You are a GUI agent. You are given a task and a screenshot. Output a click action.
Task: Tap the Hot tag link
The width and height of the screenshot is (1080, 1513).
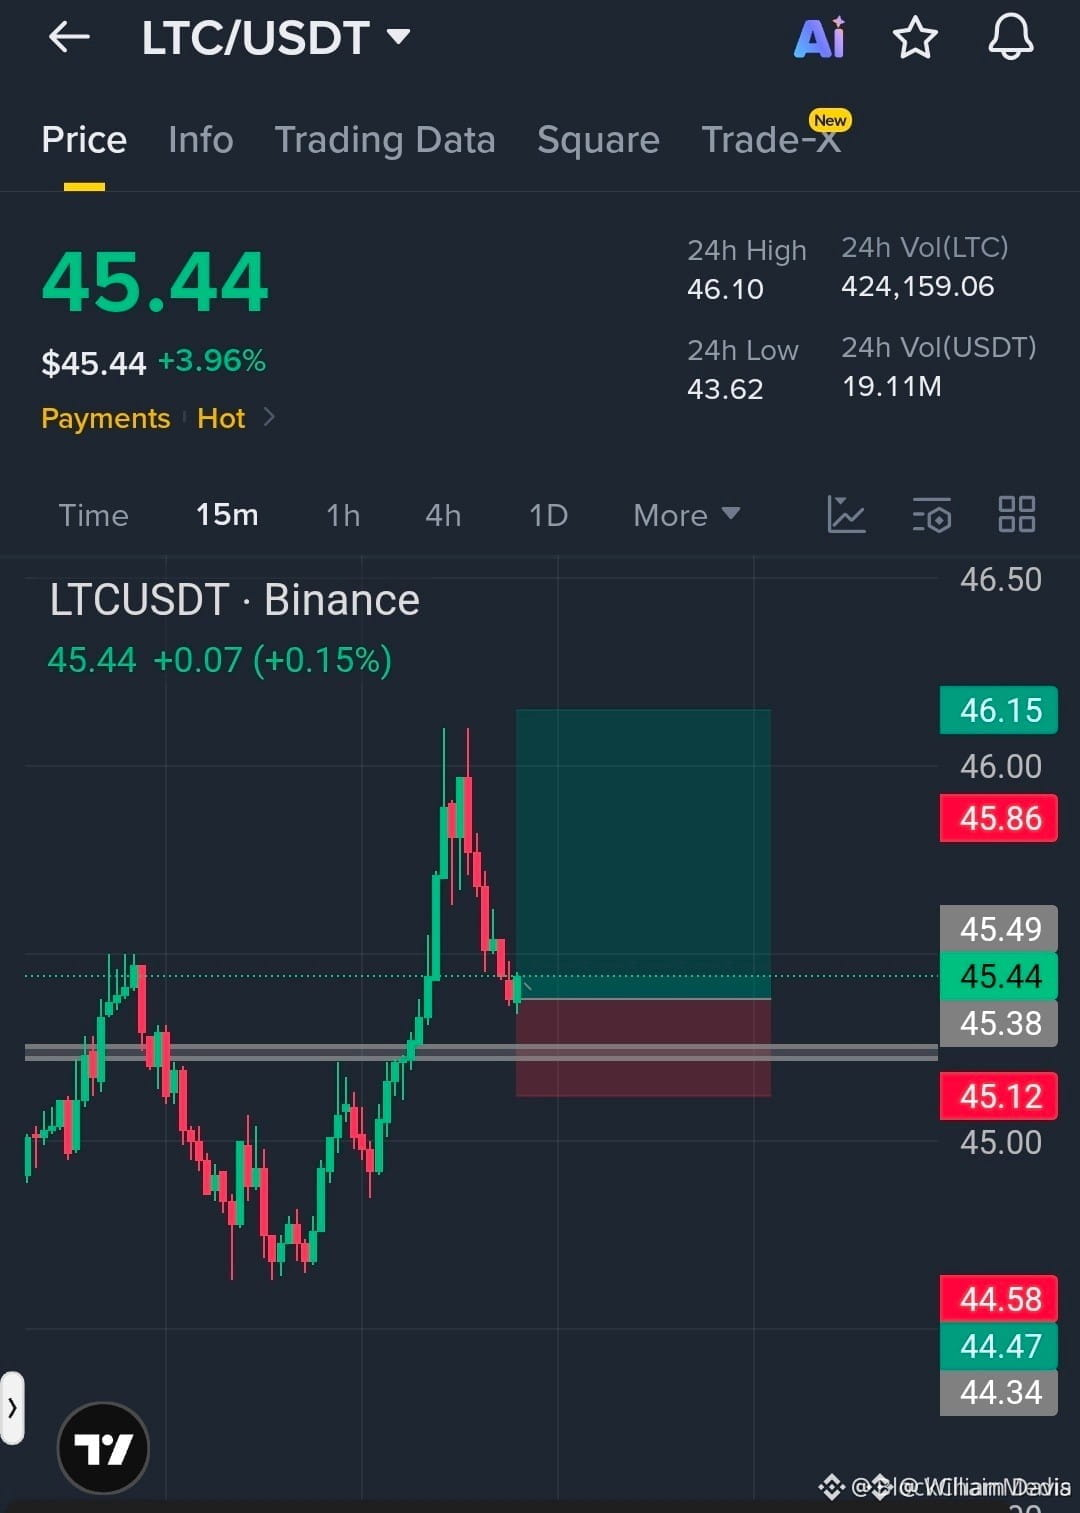click(221, 418)
